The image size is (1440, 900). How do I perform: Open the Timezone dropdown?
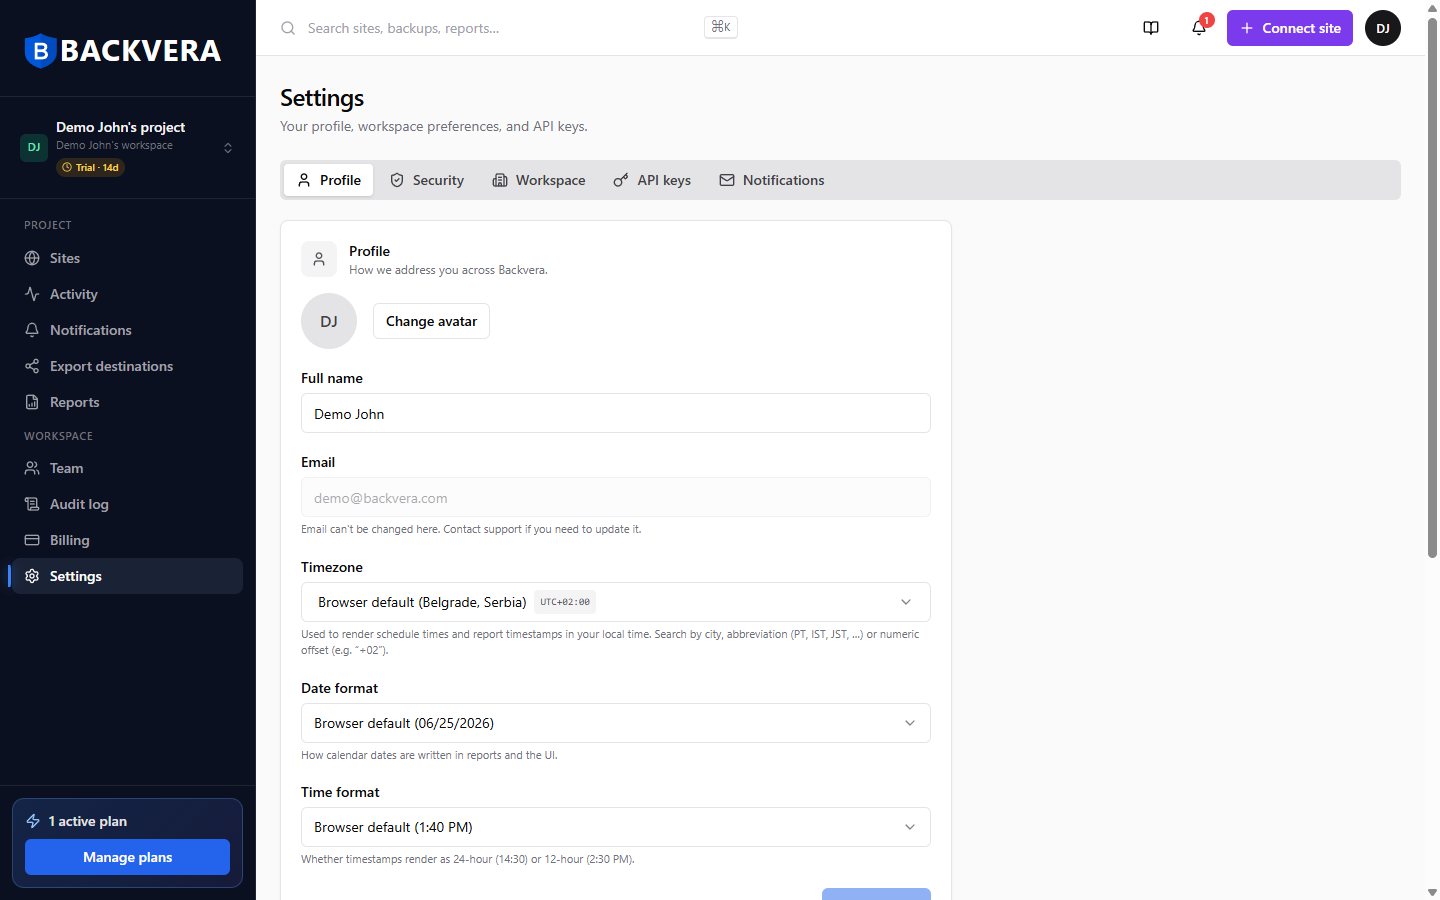616,602
